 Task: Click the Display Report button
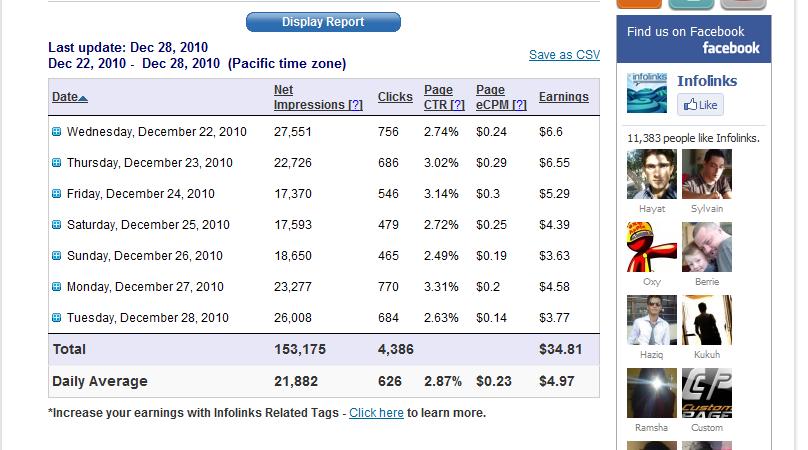click(323, 22)
